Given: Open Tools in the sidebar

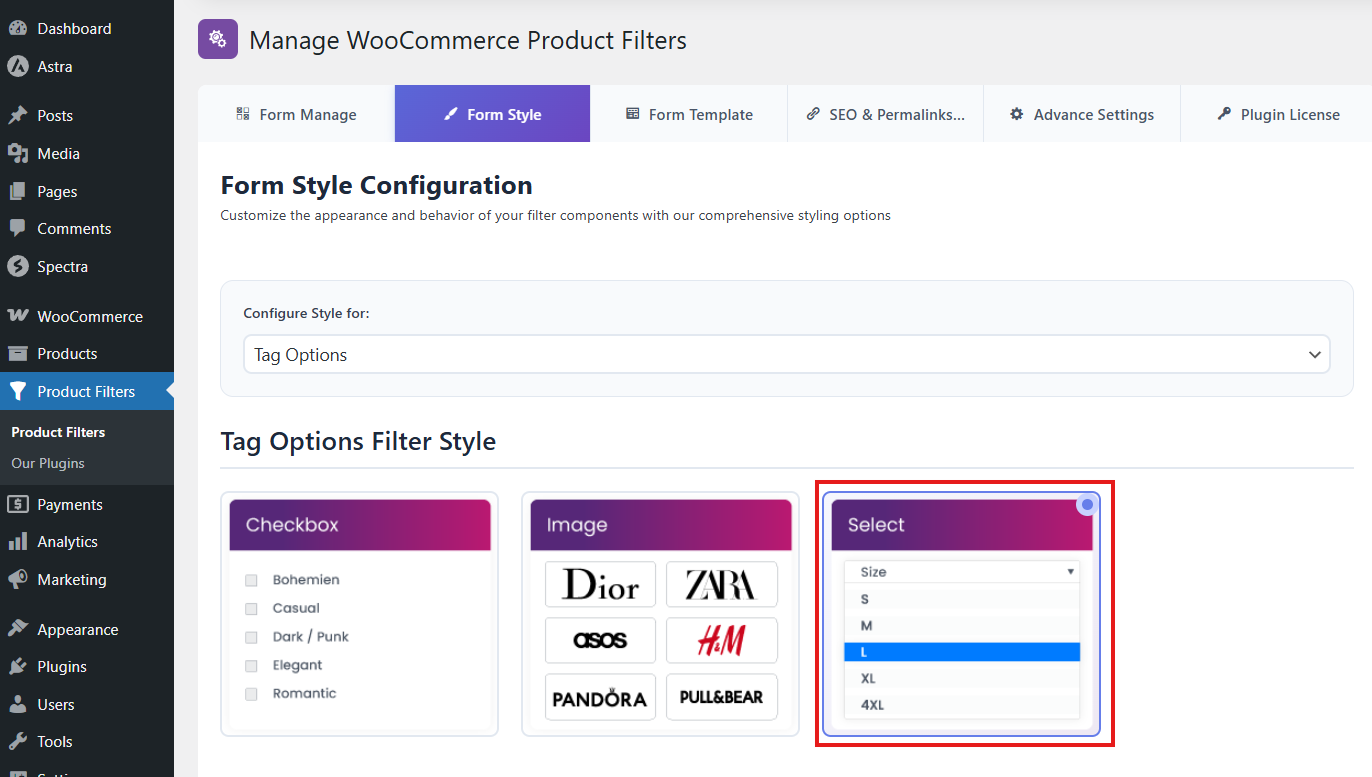Looking at the screenshot, I should (87, 742).
